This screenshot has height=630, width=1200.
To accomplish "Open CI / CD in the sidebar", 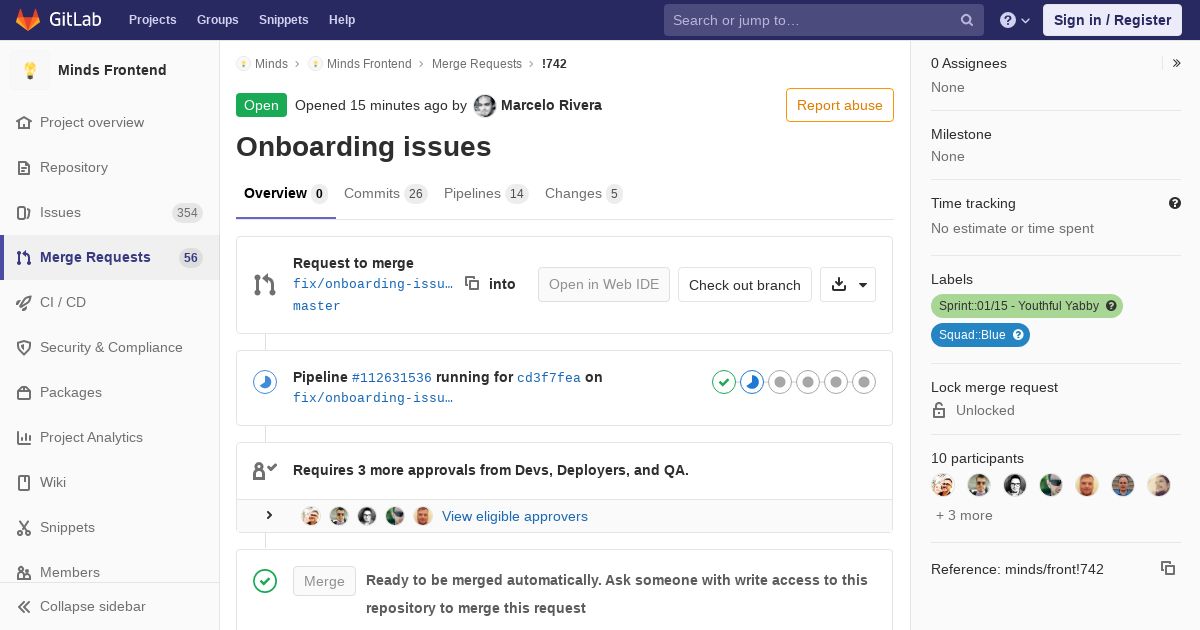I will point(63,302).
